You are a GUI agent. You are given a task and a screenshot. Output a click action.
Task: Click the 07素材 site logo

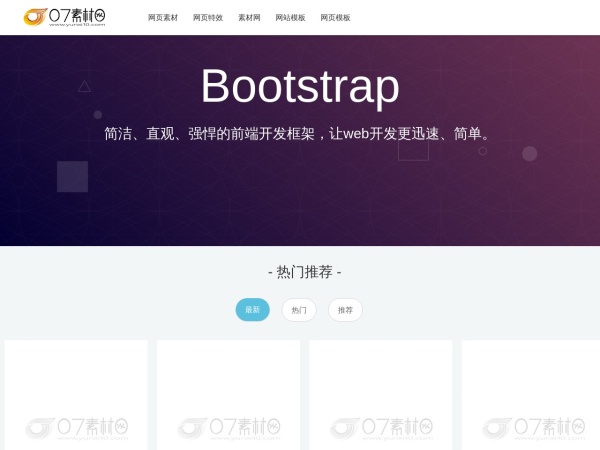(x=64, y=17)
